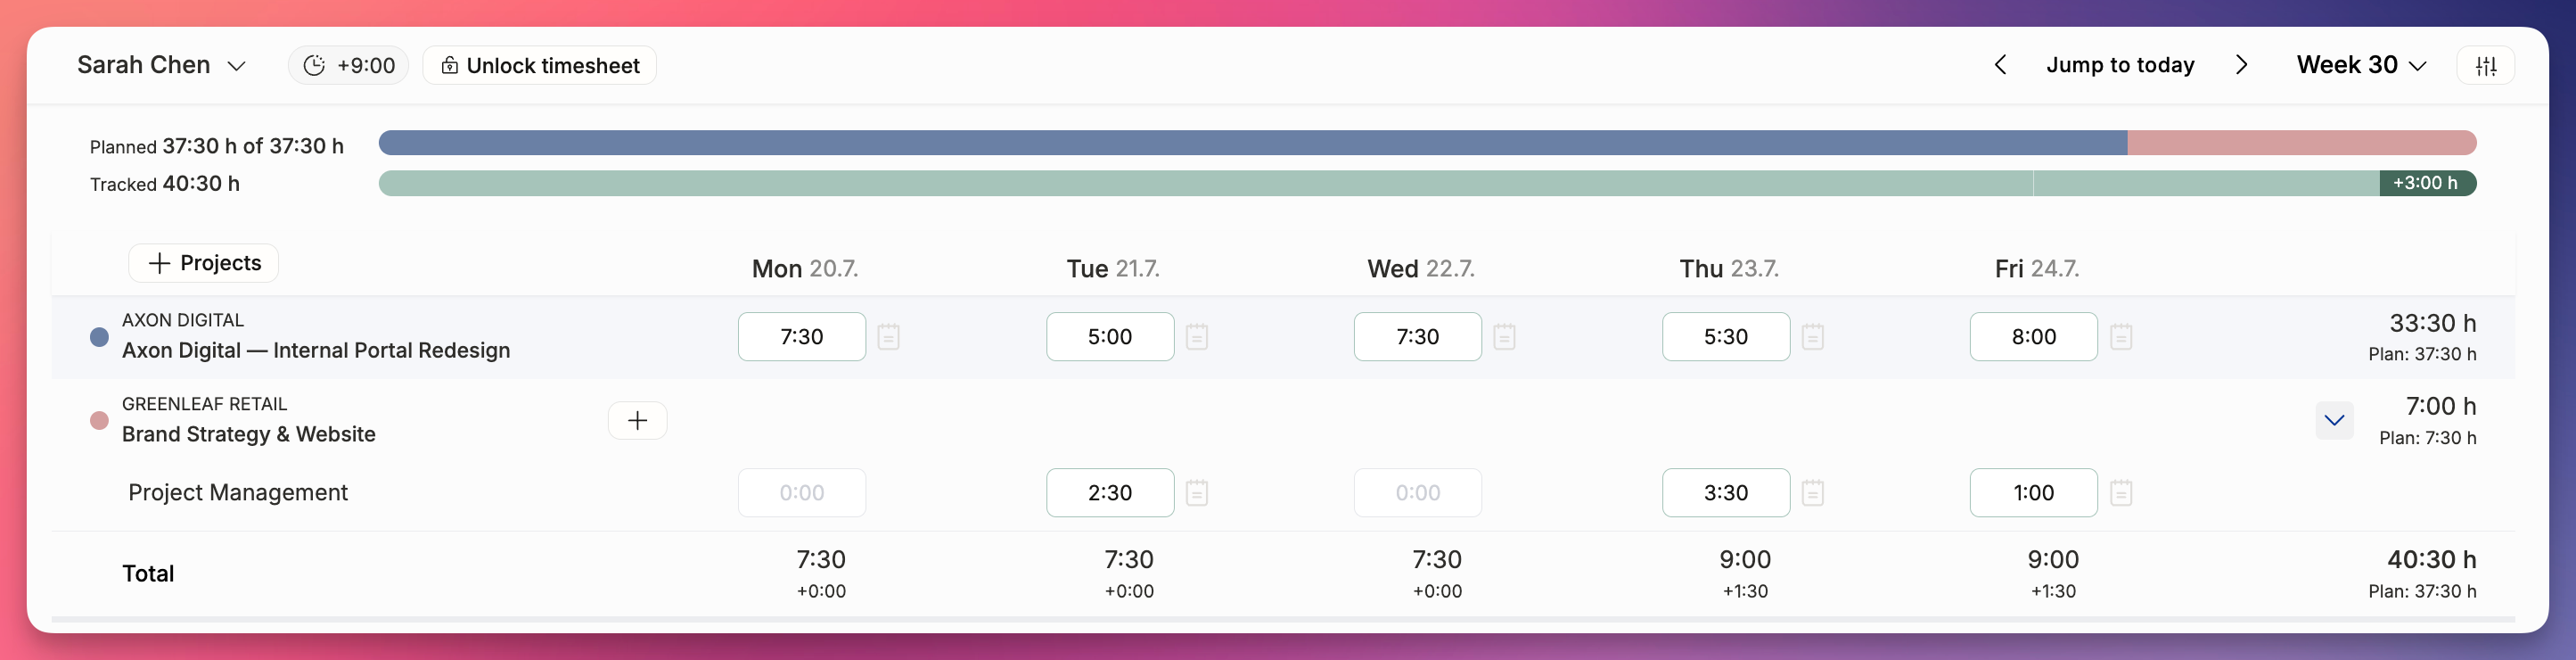The height and width of the screenshot is (660, 2576).
Task: Click the Axon Digital blue color dot
Action: 99,337
